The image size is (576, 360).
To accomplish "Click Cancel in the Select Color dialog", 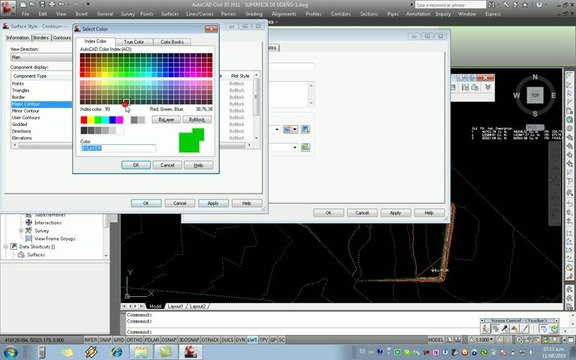I will coord(167,165).
